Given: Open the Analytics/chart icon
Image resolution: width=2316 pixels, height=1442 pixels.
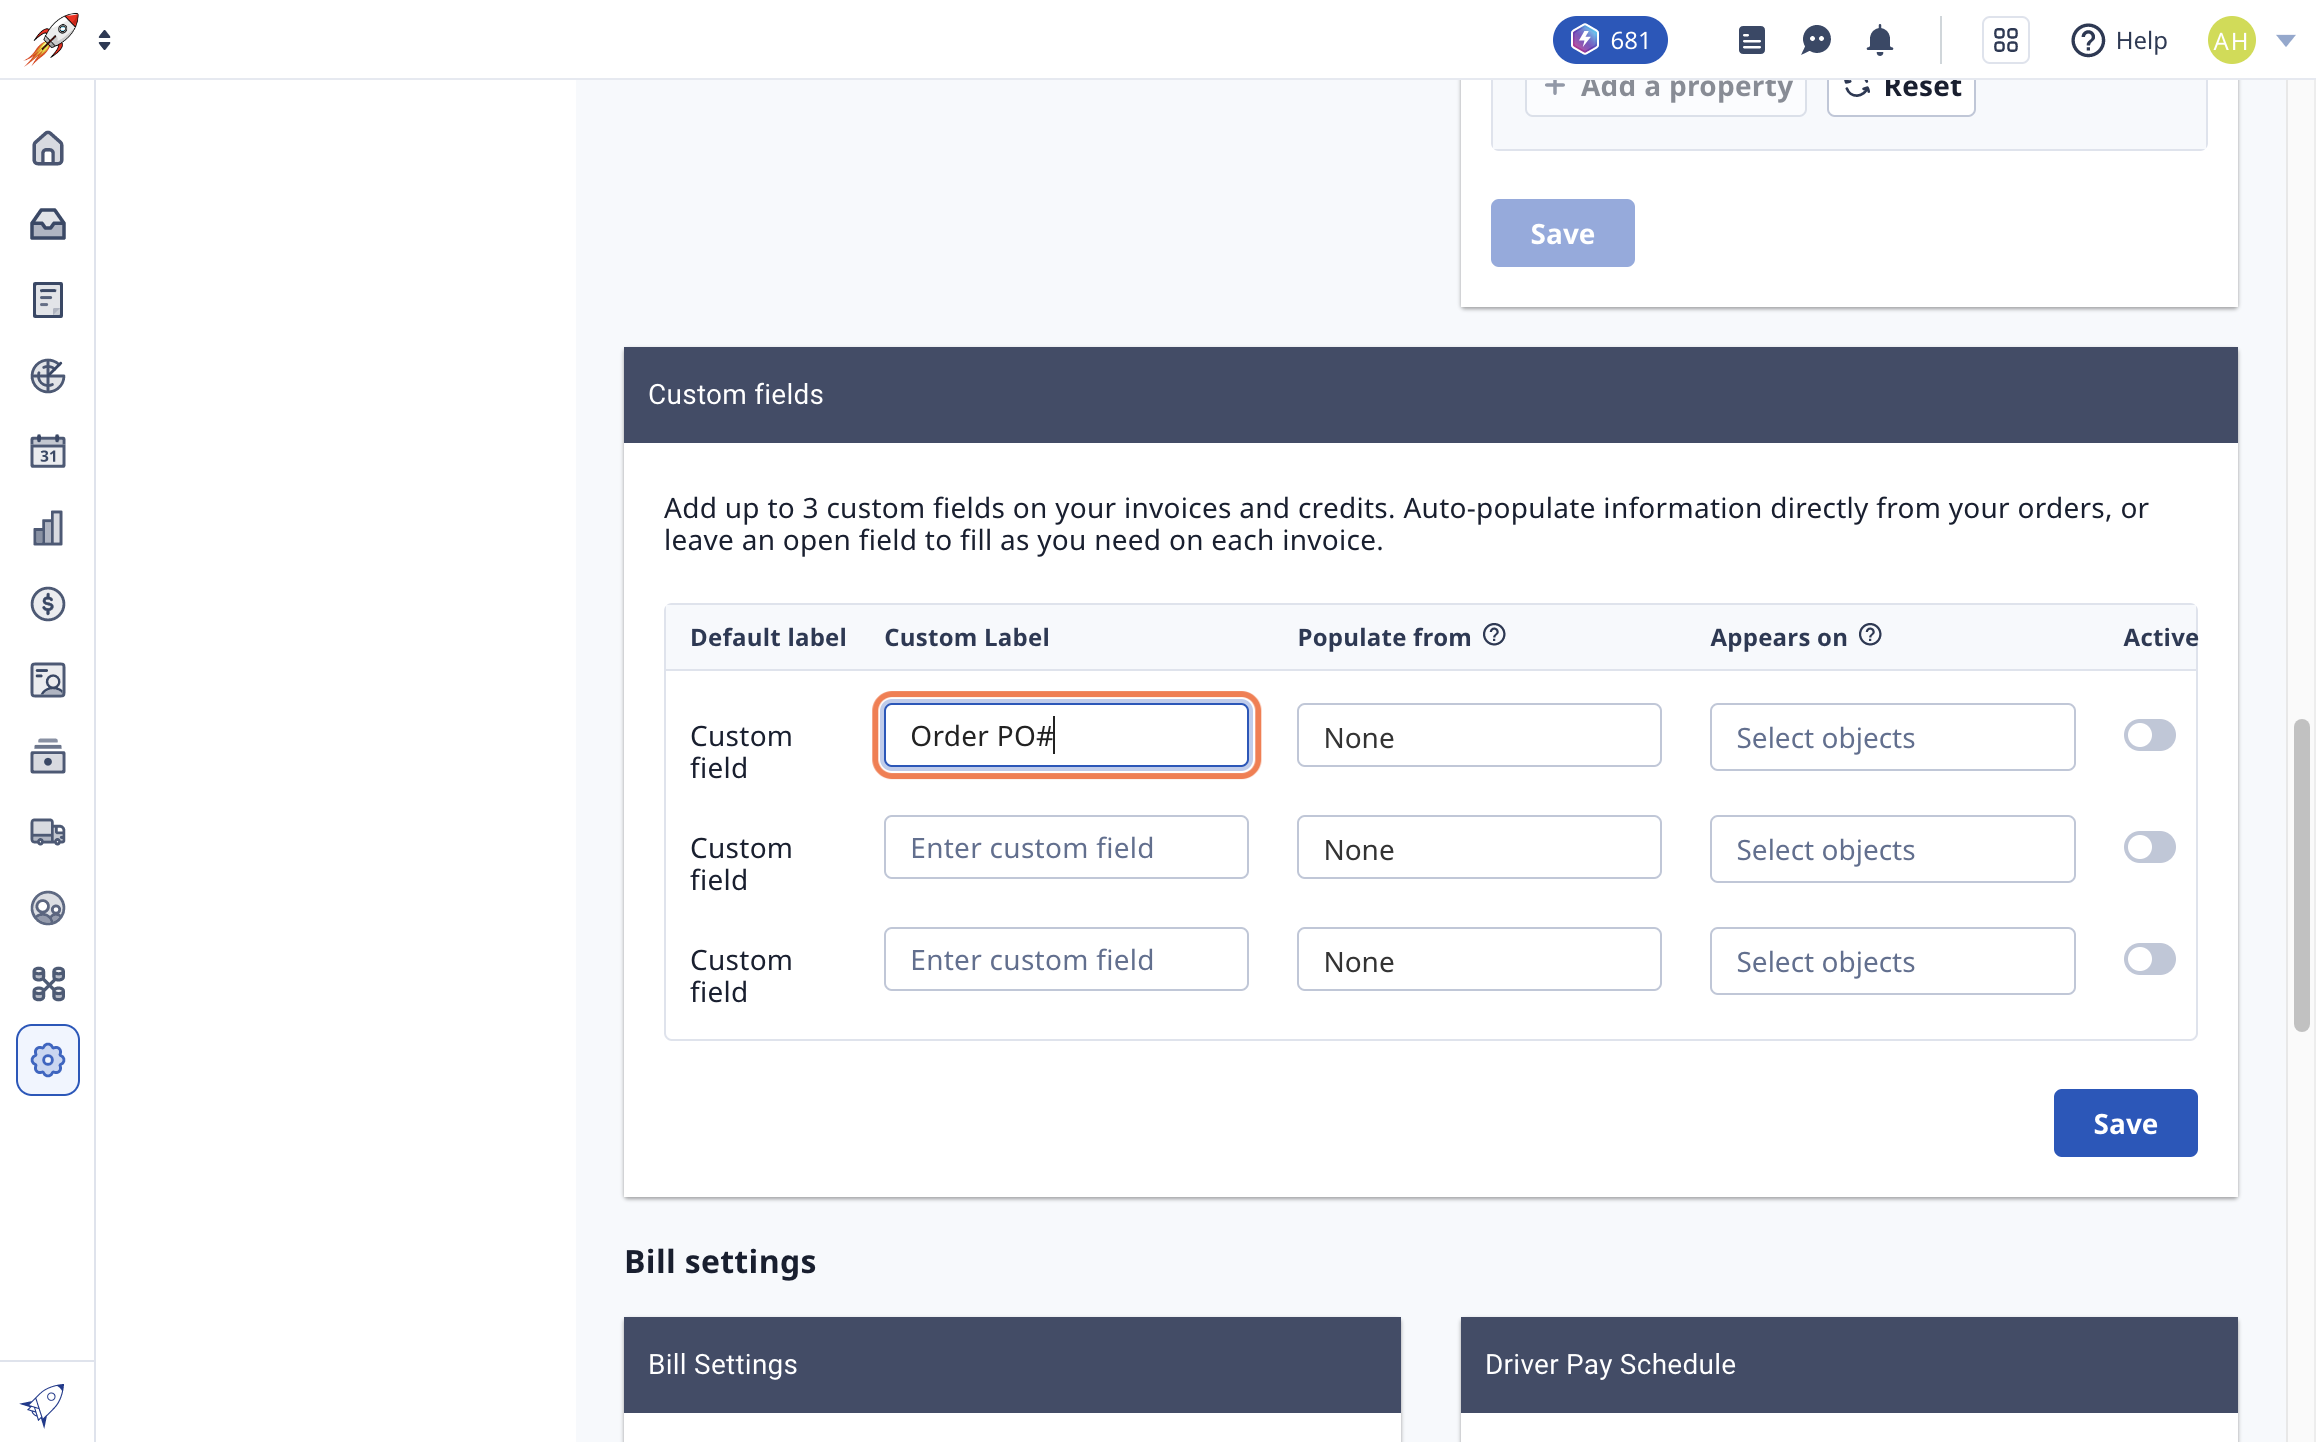Looking at the screenshot, I should pyautogui.click(x=48, y=527).
